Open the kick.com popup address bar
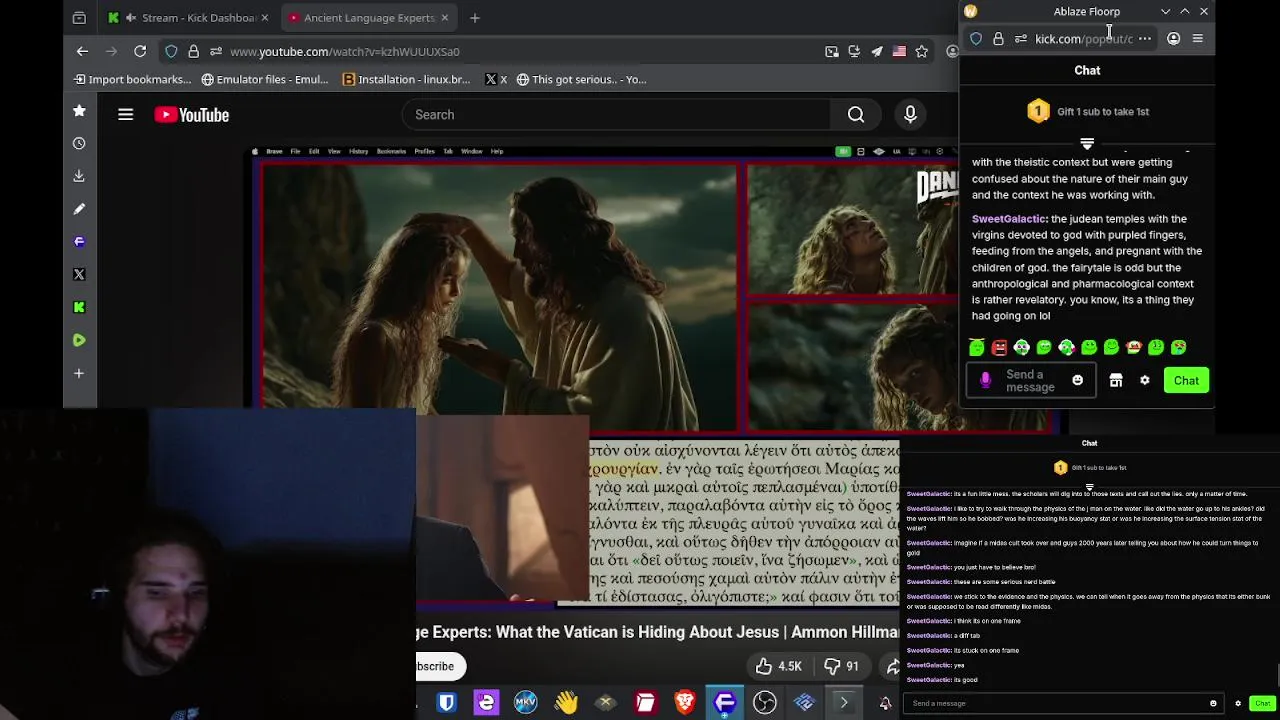This screenshot has height=720, width=1280. [x=1084, y=39]
